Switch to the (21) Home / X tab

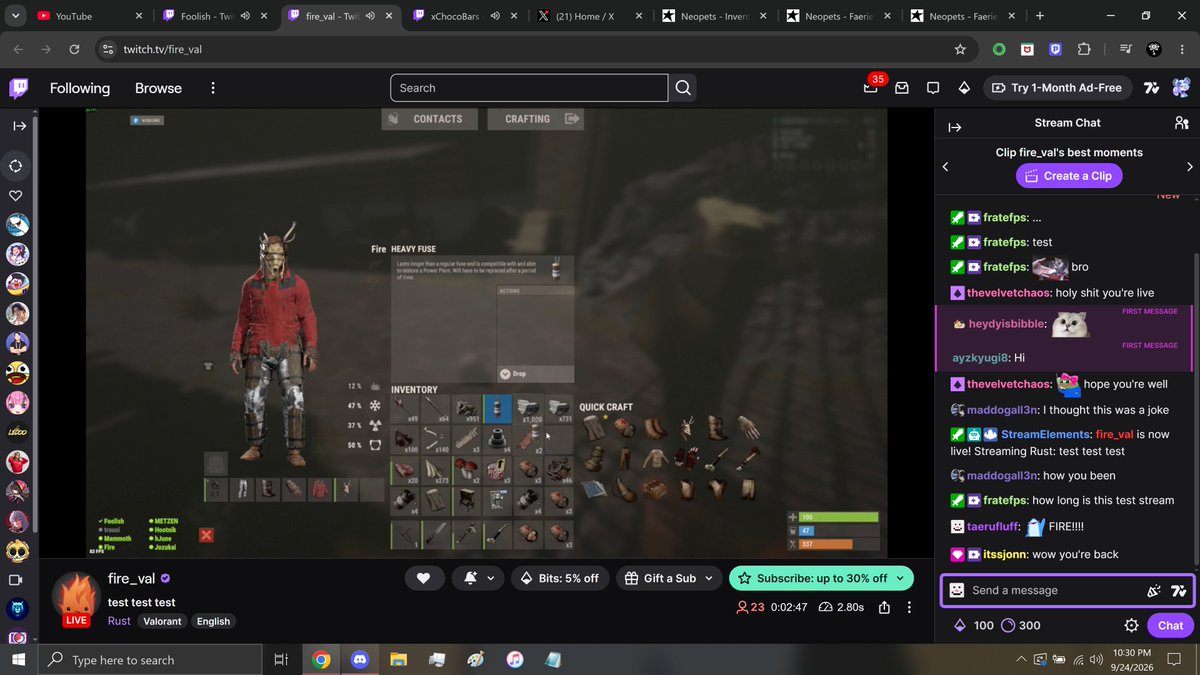click(x=589, y=16)
